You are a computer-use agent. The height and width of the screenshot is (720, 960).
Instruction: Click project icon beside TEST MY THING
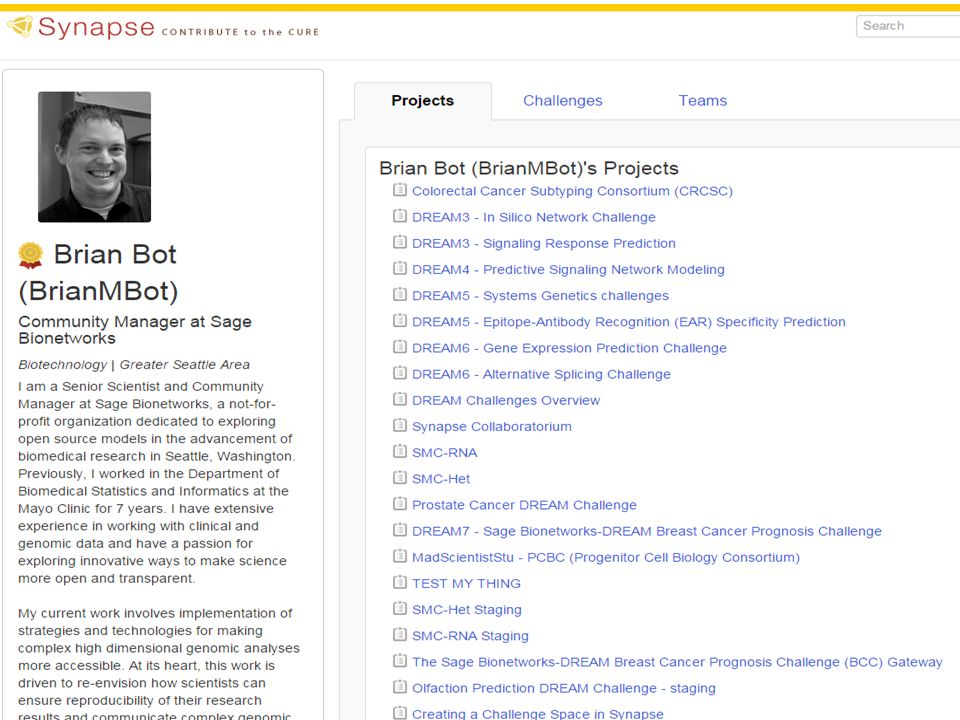[x=399, y=582]
